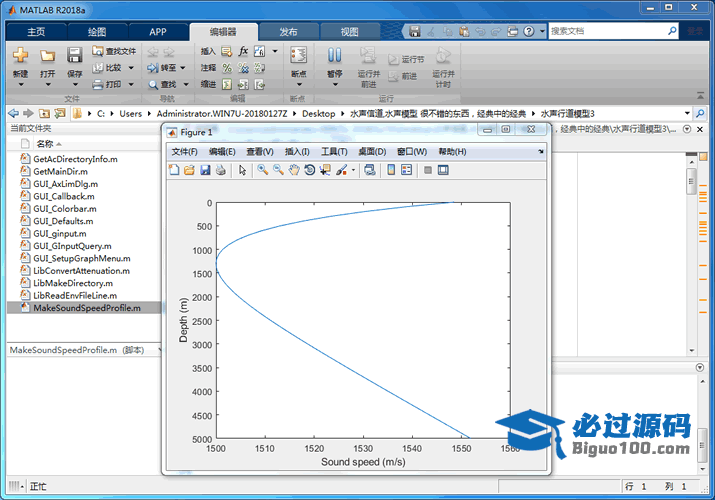Select the Pan hand tool
The height and width of the screenshot is (500, 715).
pos(294,170)
